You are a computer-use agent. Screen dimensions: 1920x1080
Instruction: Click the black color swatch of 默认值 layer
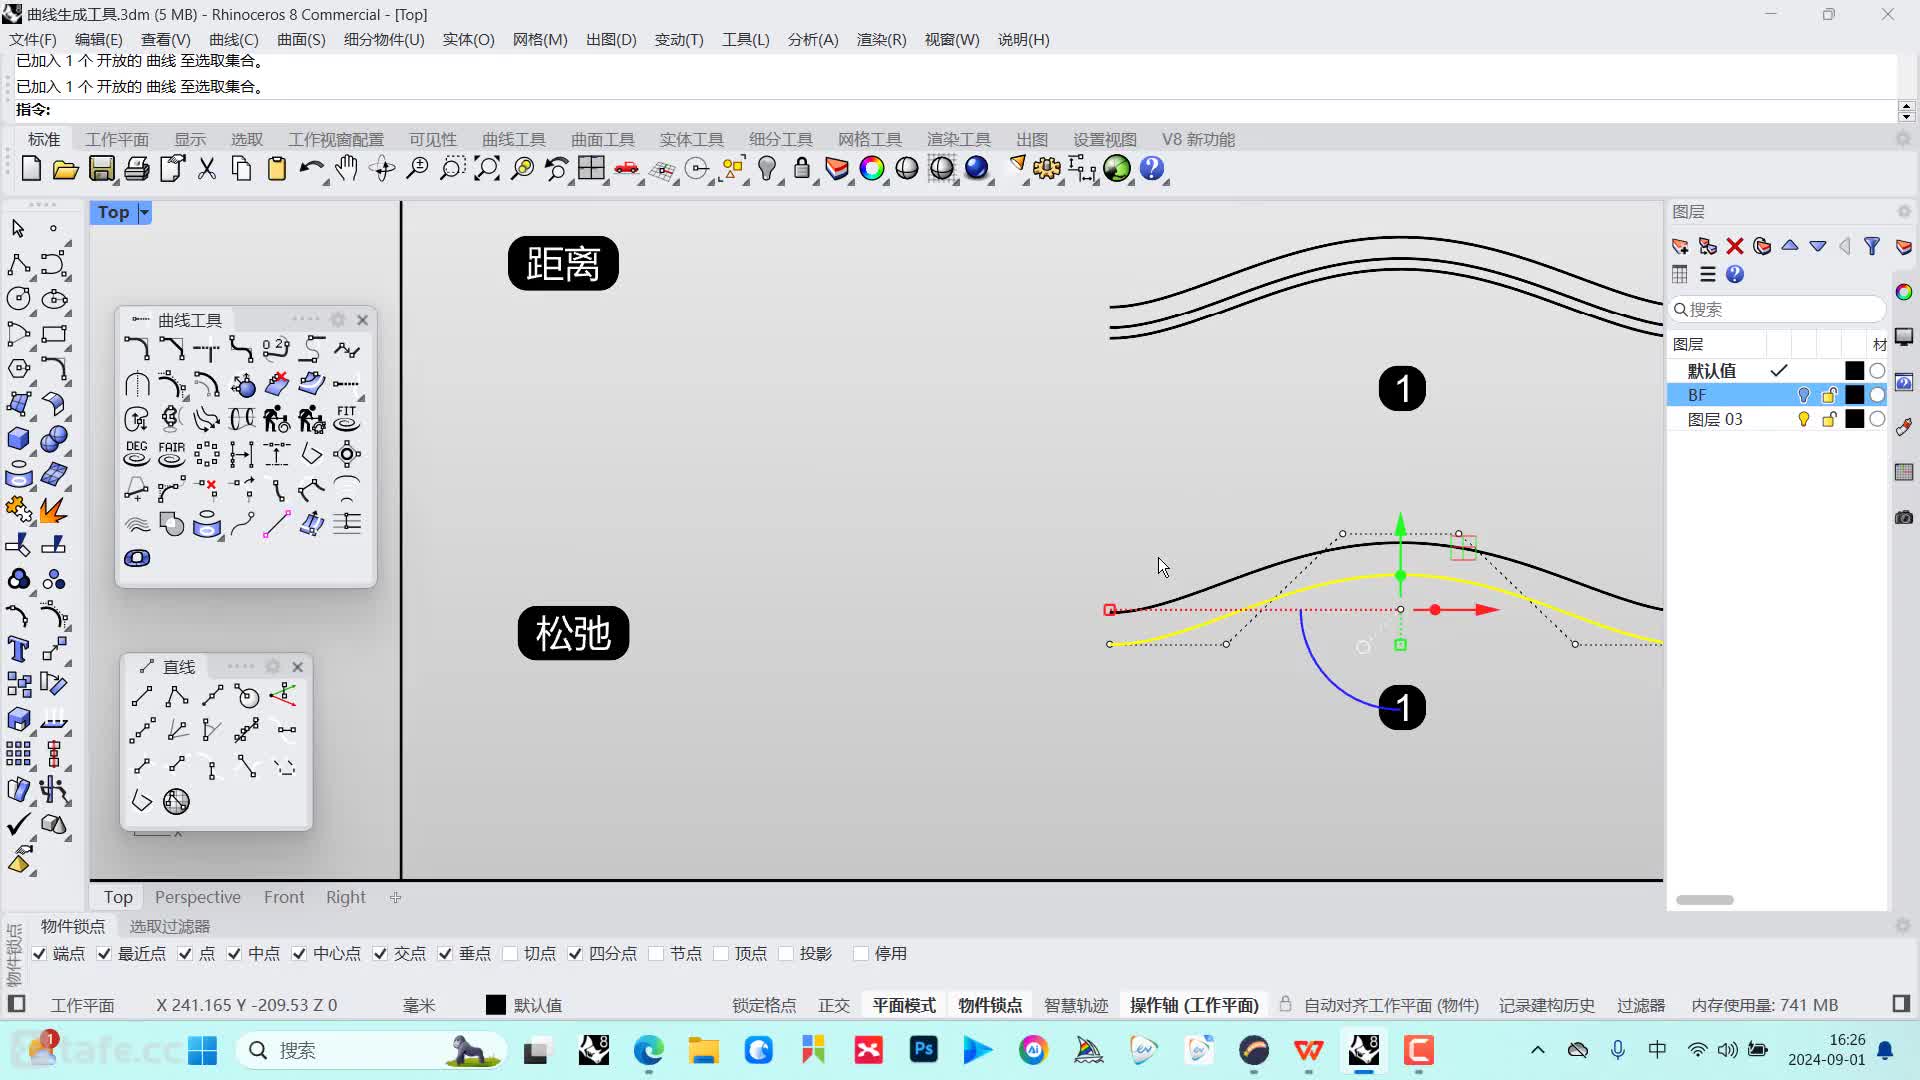[x=1854, y=371]
